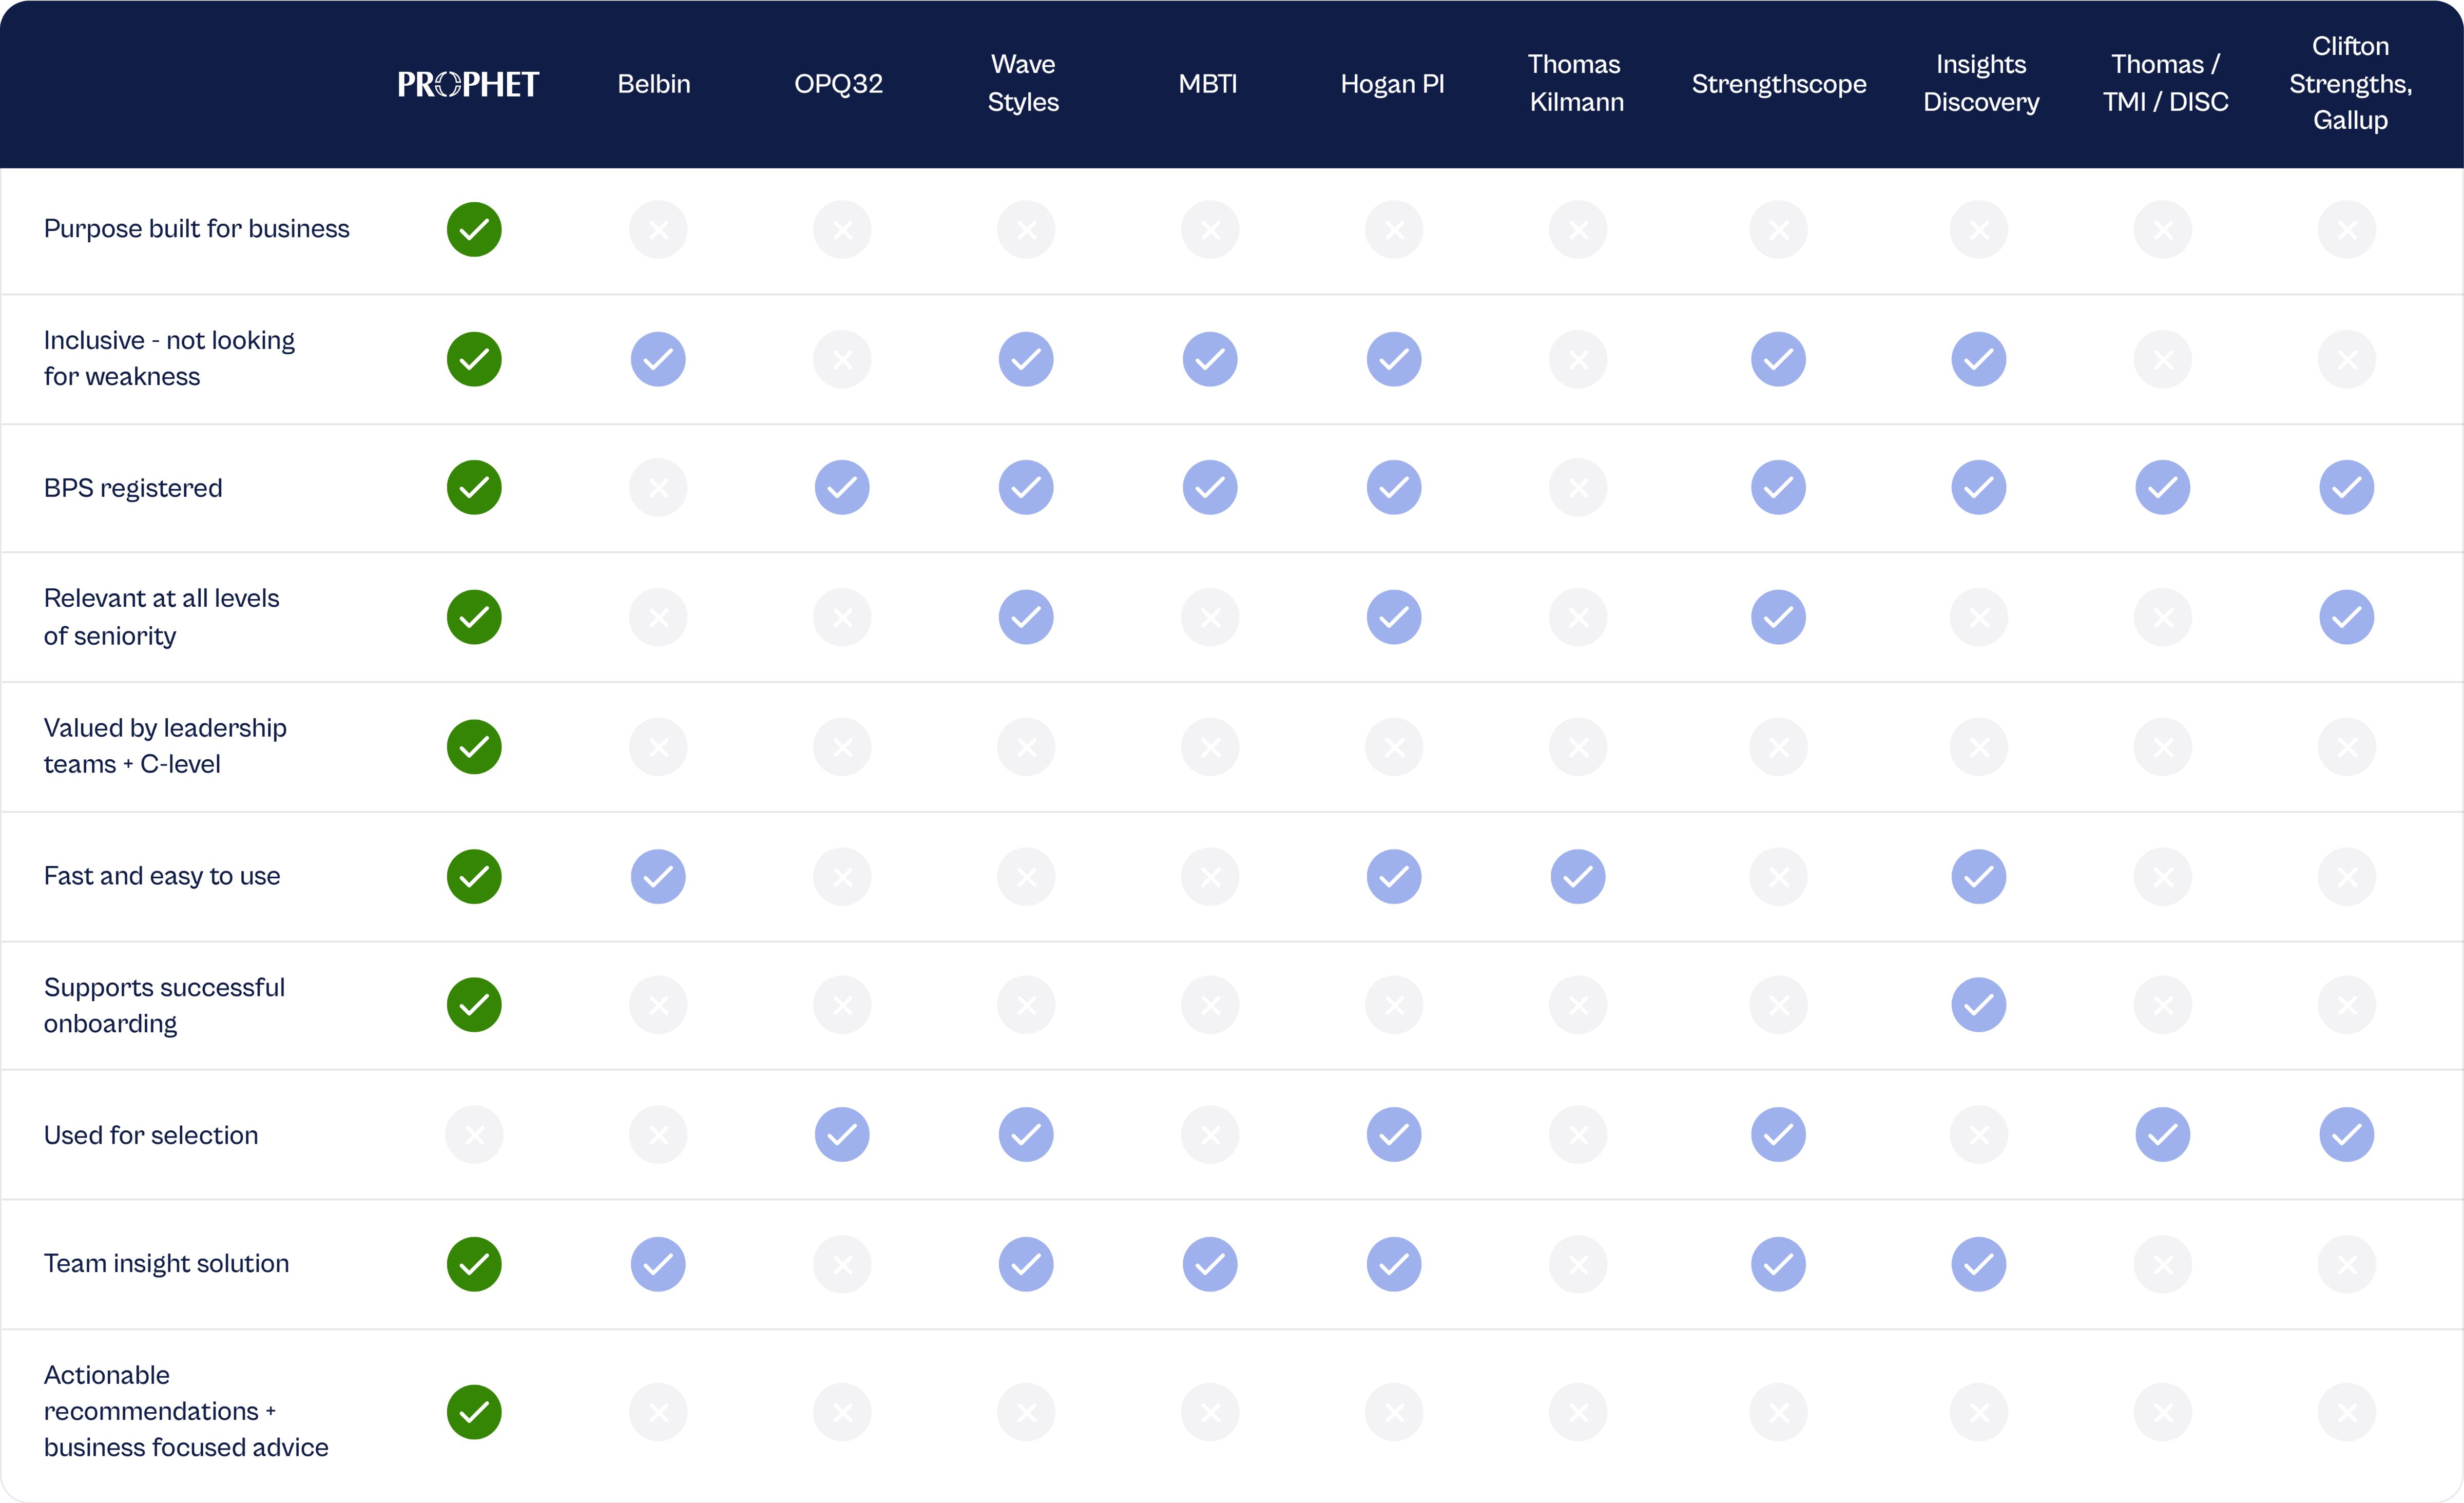Viewport: 2464px width, 1503px height.
Task: Click Insights Discovery check for Supports successful onboarding
Action: tap(1979, 1005)
